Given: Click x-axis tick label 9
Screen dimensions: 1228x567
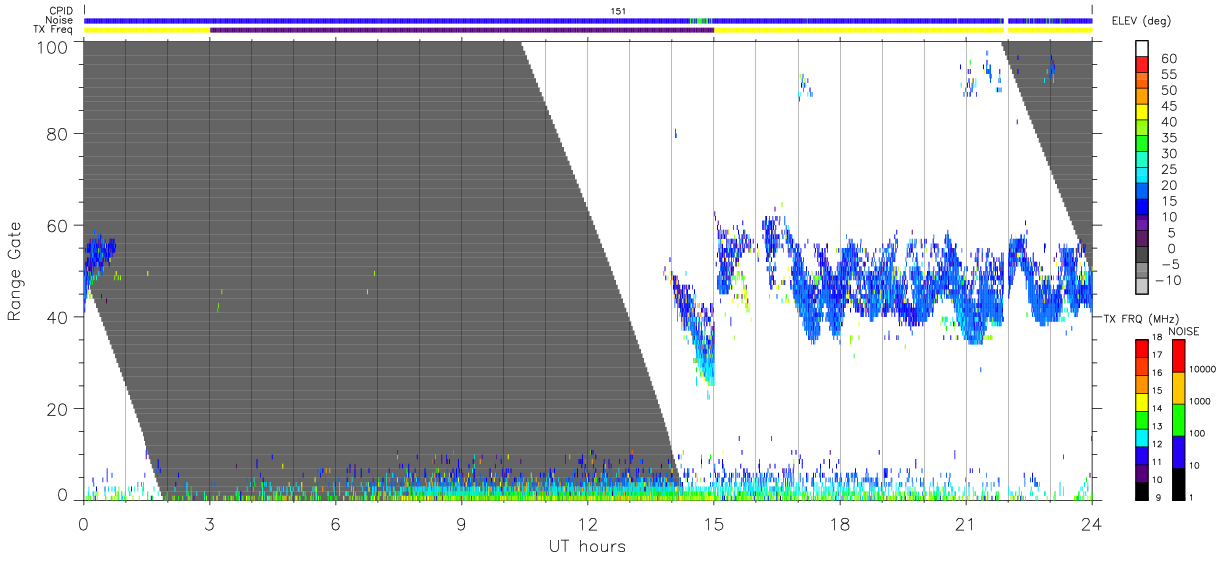Looking at the screenshot, I should [x=461, y=524].
